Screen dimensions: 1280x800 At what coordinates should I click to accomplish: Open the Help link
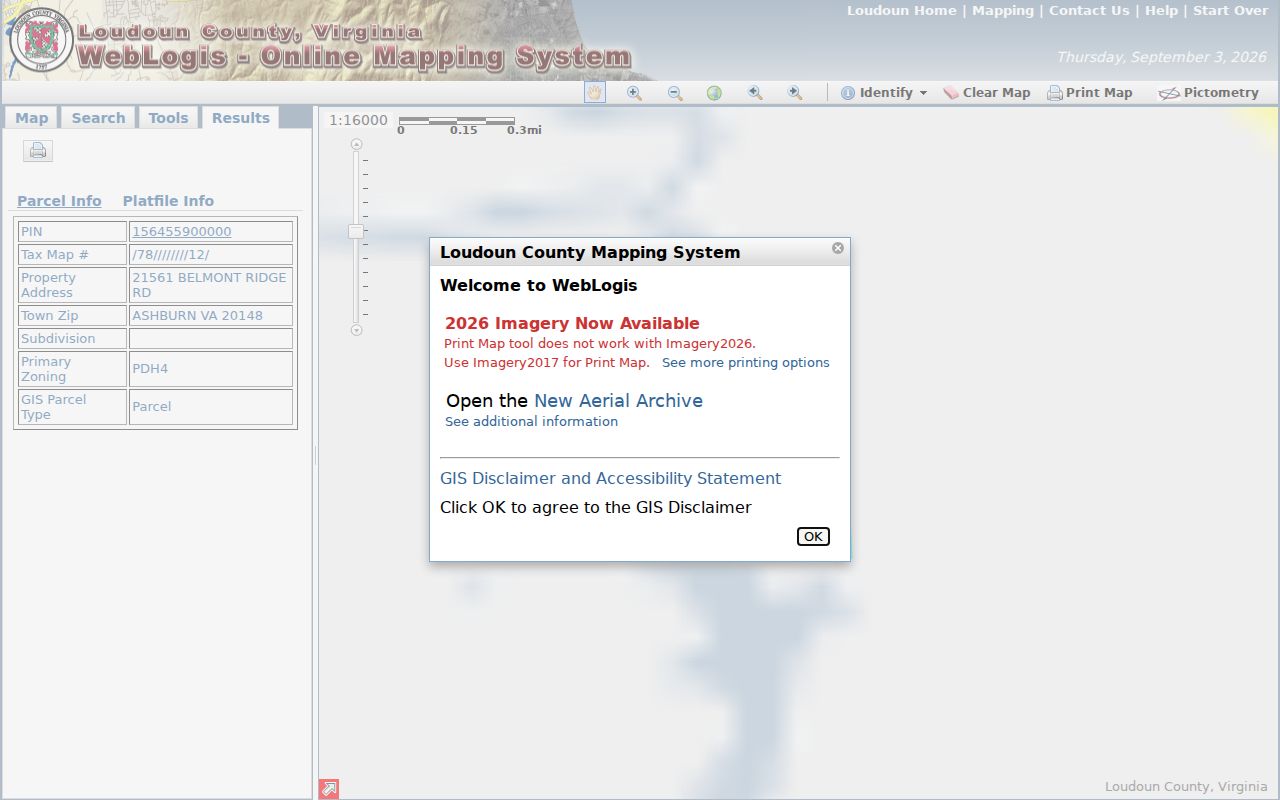tap(1161, 11)
